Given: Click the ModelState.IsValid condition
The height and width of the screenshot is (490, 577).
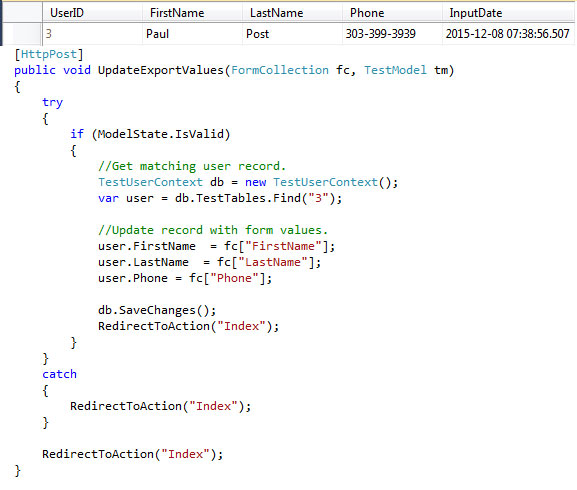Looking at the screenshot, I should (x=161, y=134).
